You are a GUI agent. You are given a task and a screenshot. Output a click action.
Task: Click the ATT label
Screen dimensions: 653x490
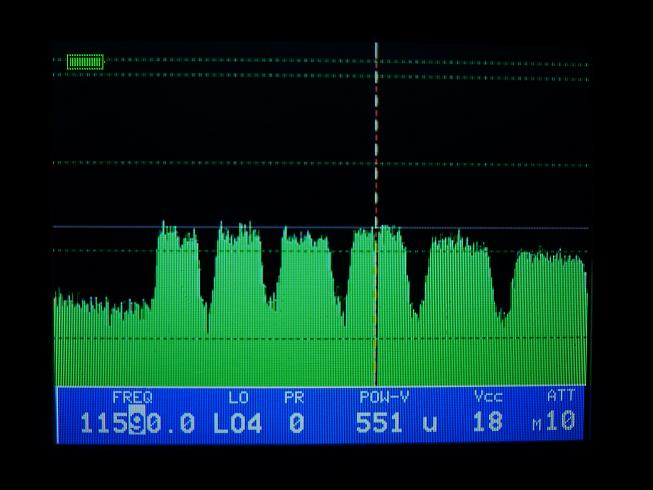click(561, 397)
